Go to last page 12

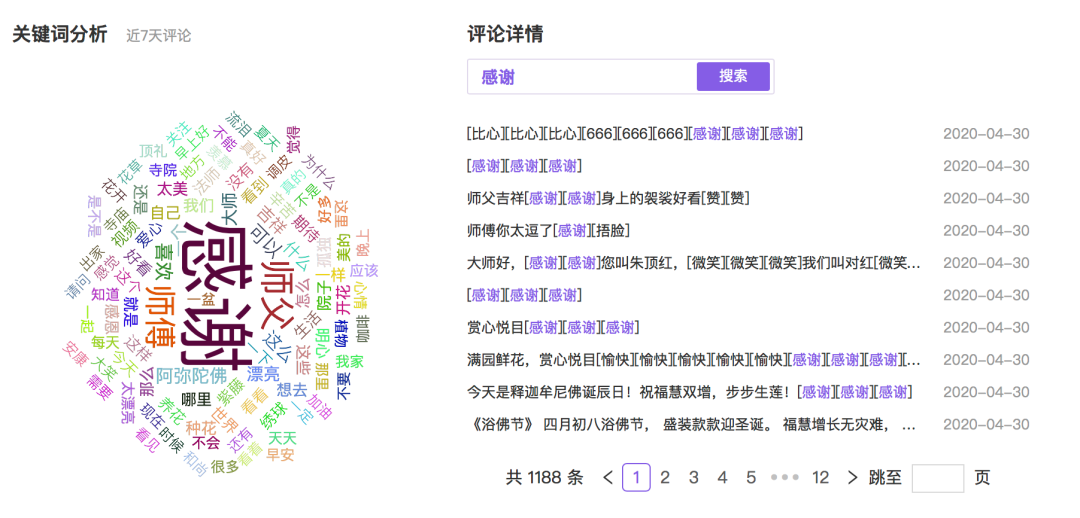(x=821, y=478)
